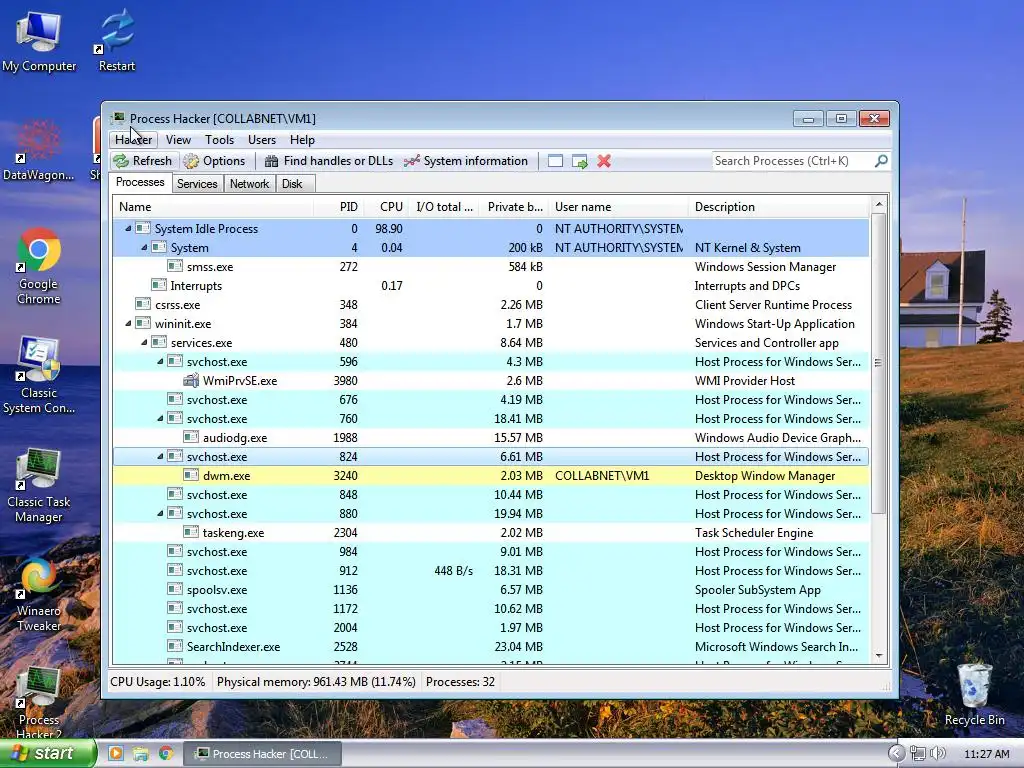Open the Tools menu

[219, 140]
